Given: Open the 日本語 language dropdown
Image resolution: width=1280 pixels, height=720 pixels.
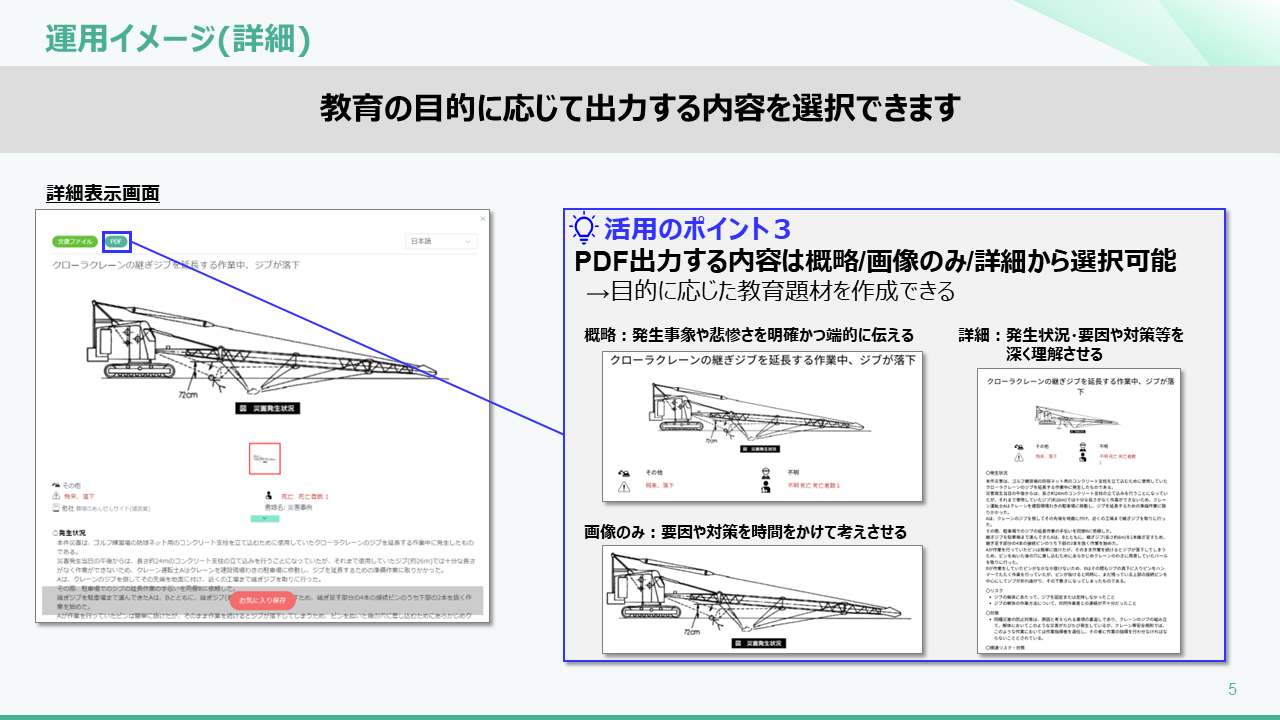Looking at the screenshot, I should (x=441, y=241).
